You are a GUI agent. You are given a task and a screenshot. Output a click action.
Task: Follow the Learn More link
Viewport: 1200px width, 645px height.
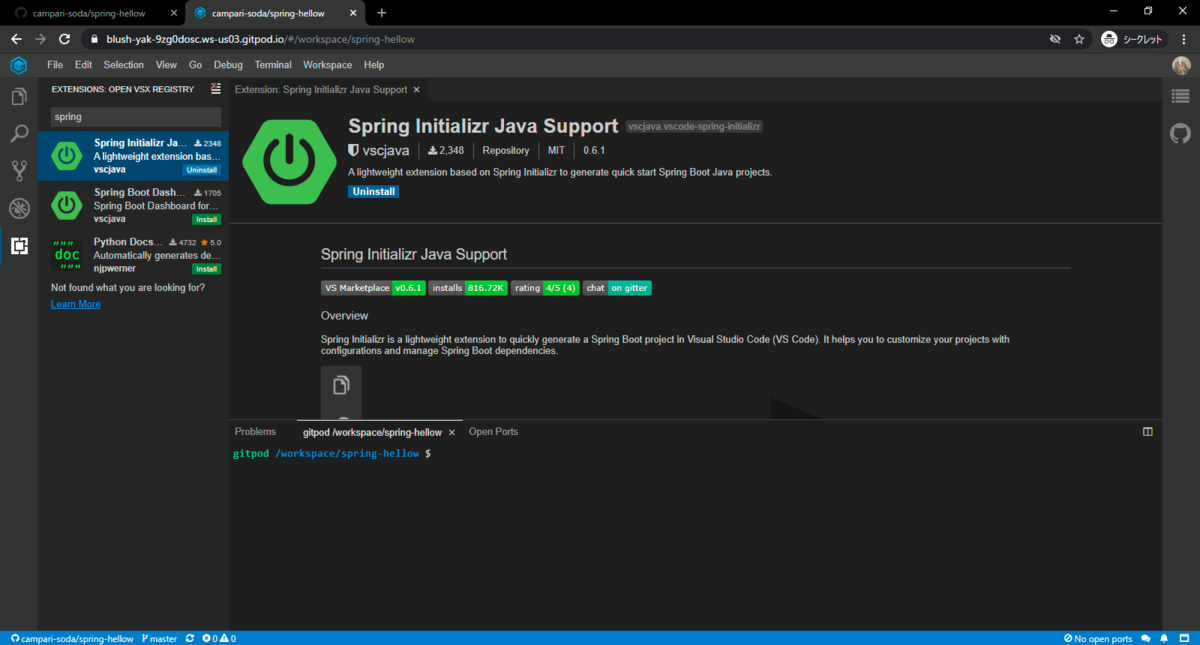pyautogui.click(x=76, y=304)
